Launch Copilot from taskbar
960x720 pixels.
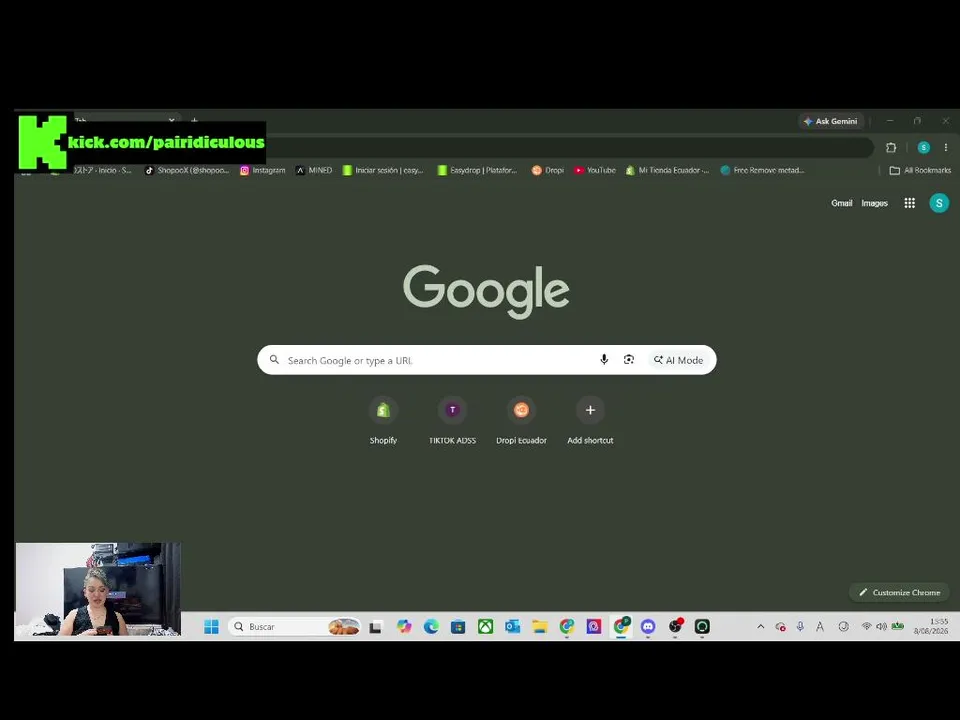(x=404, y=626)
